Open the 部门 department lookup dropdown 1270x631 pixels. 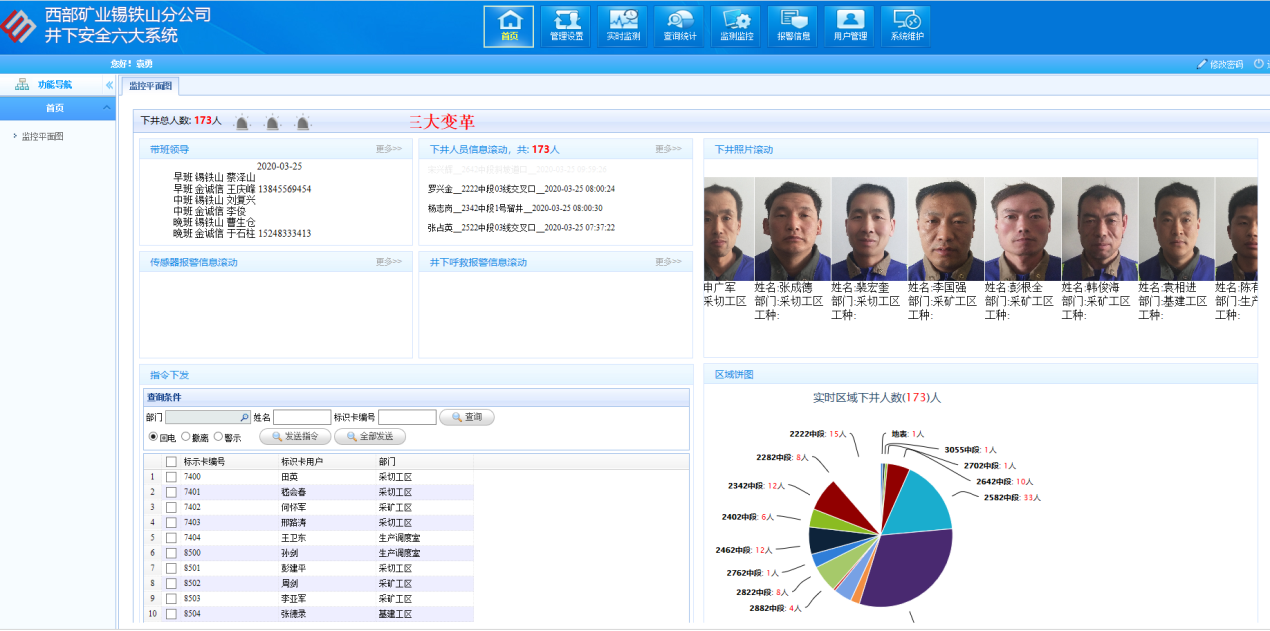244,417
